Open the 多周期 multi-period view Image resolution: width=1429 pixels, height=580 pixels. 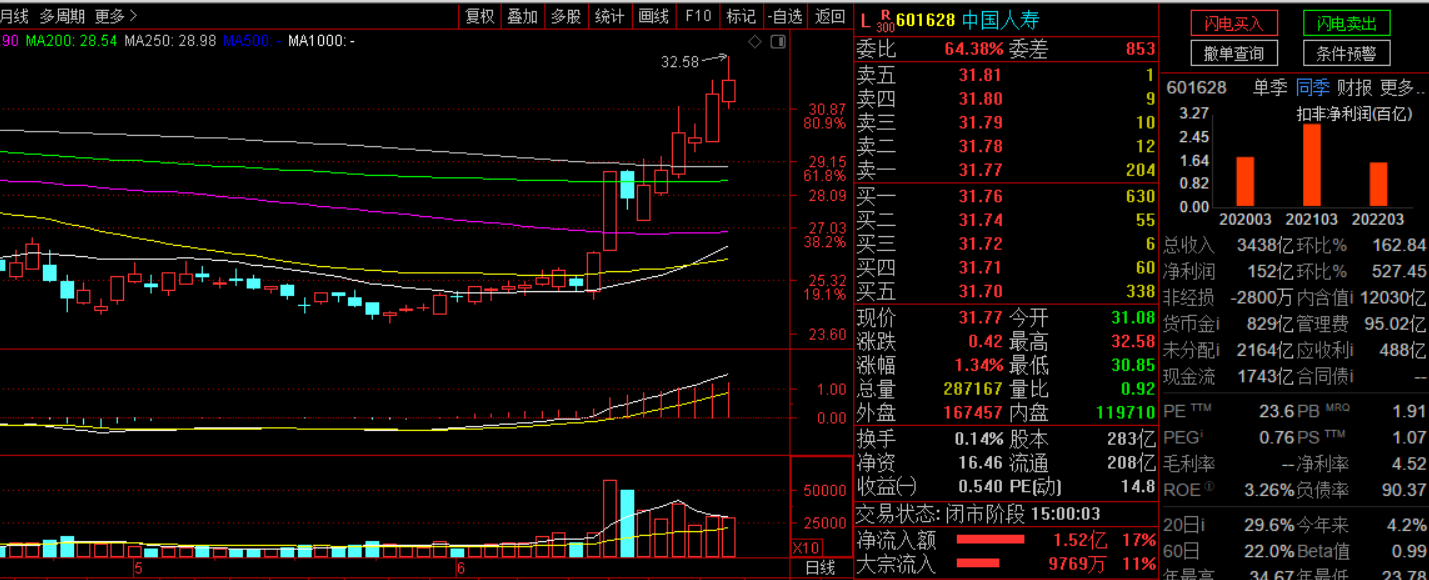pyautogui.click(x=62, y=16)
